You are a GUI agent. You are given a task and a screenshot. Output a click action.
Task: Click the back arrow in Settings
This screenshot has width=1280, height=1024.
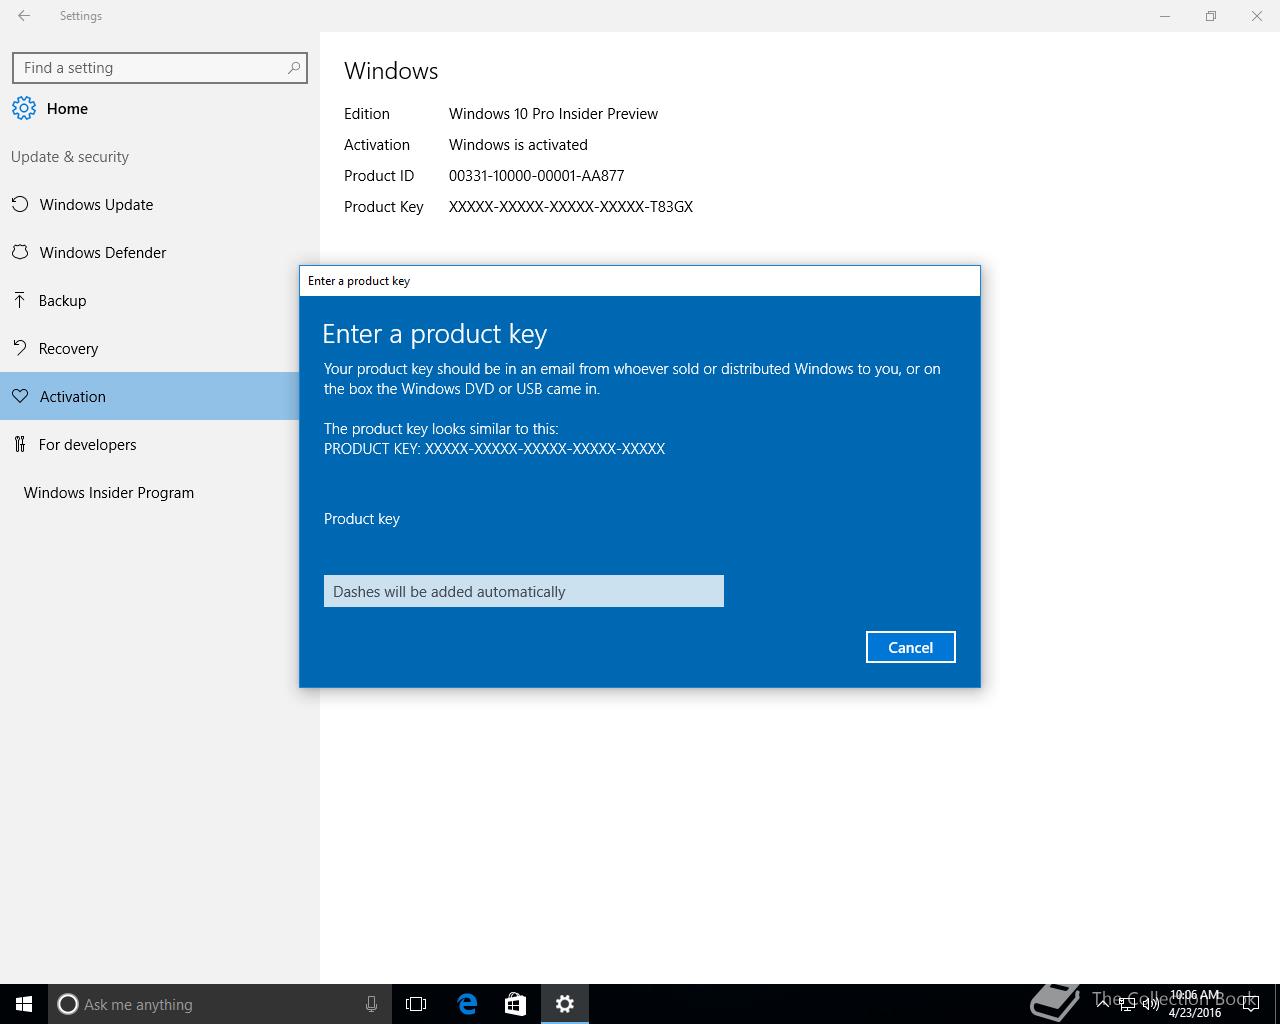click(24, 16)
